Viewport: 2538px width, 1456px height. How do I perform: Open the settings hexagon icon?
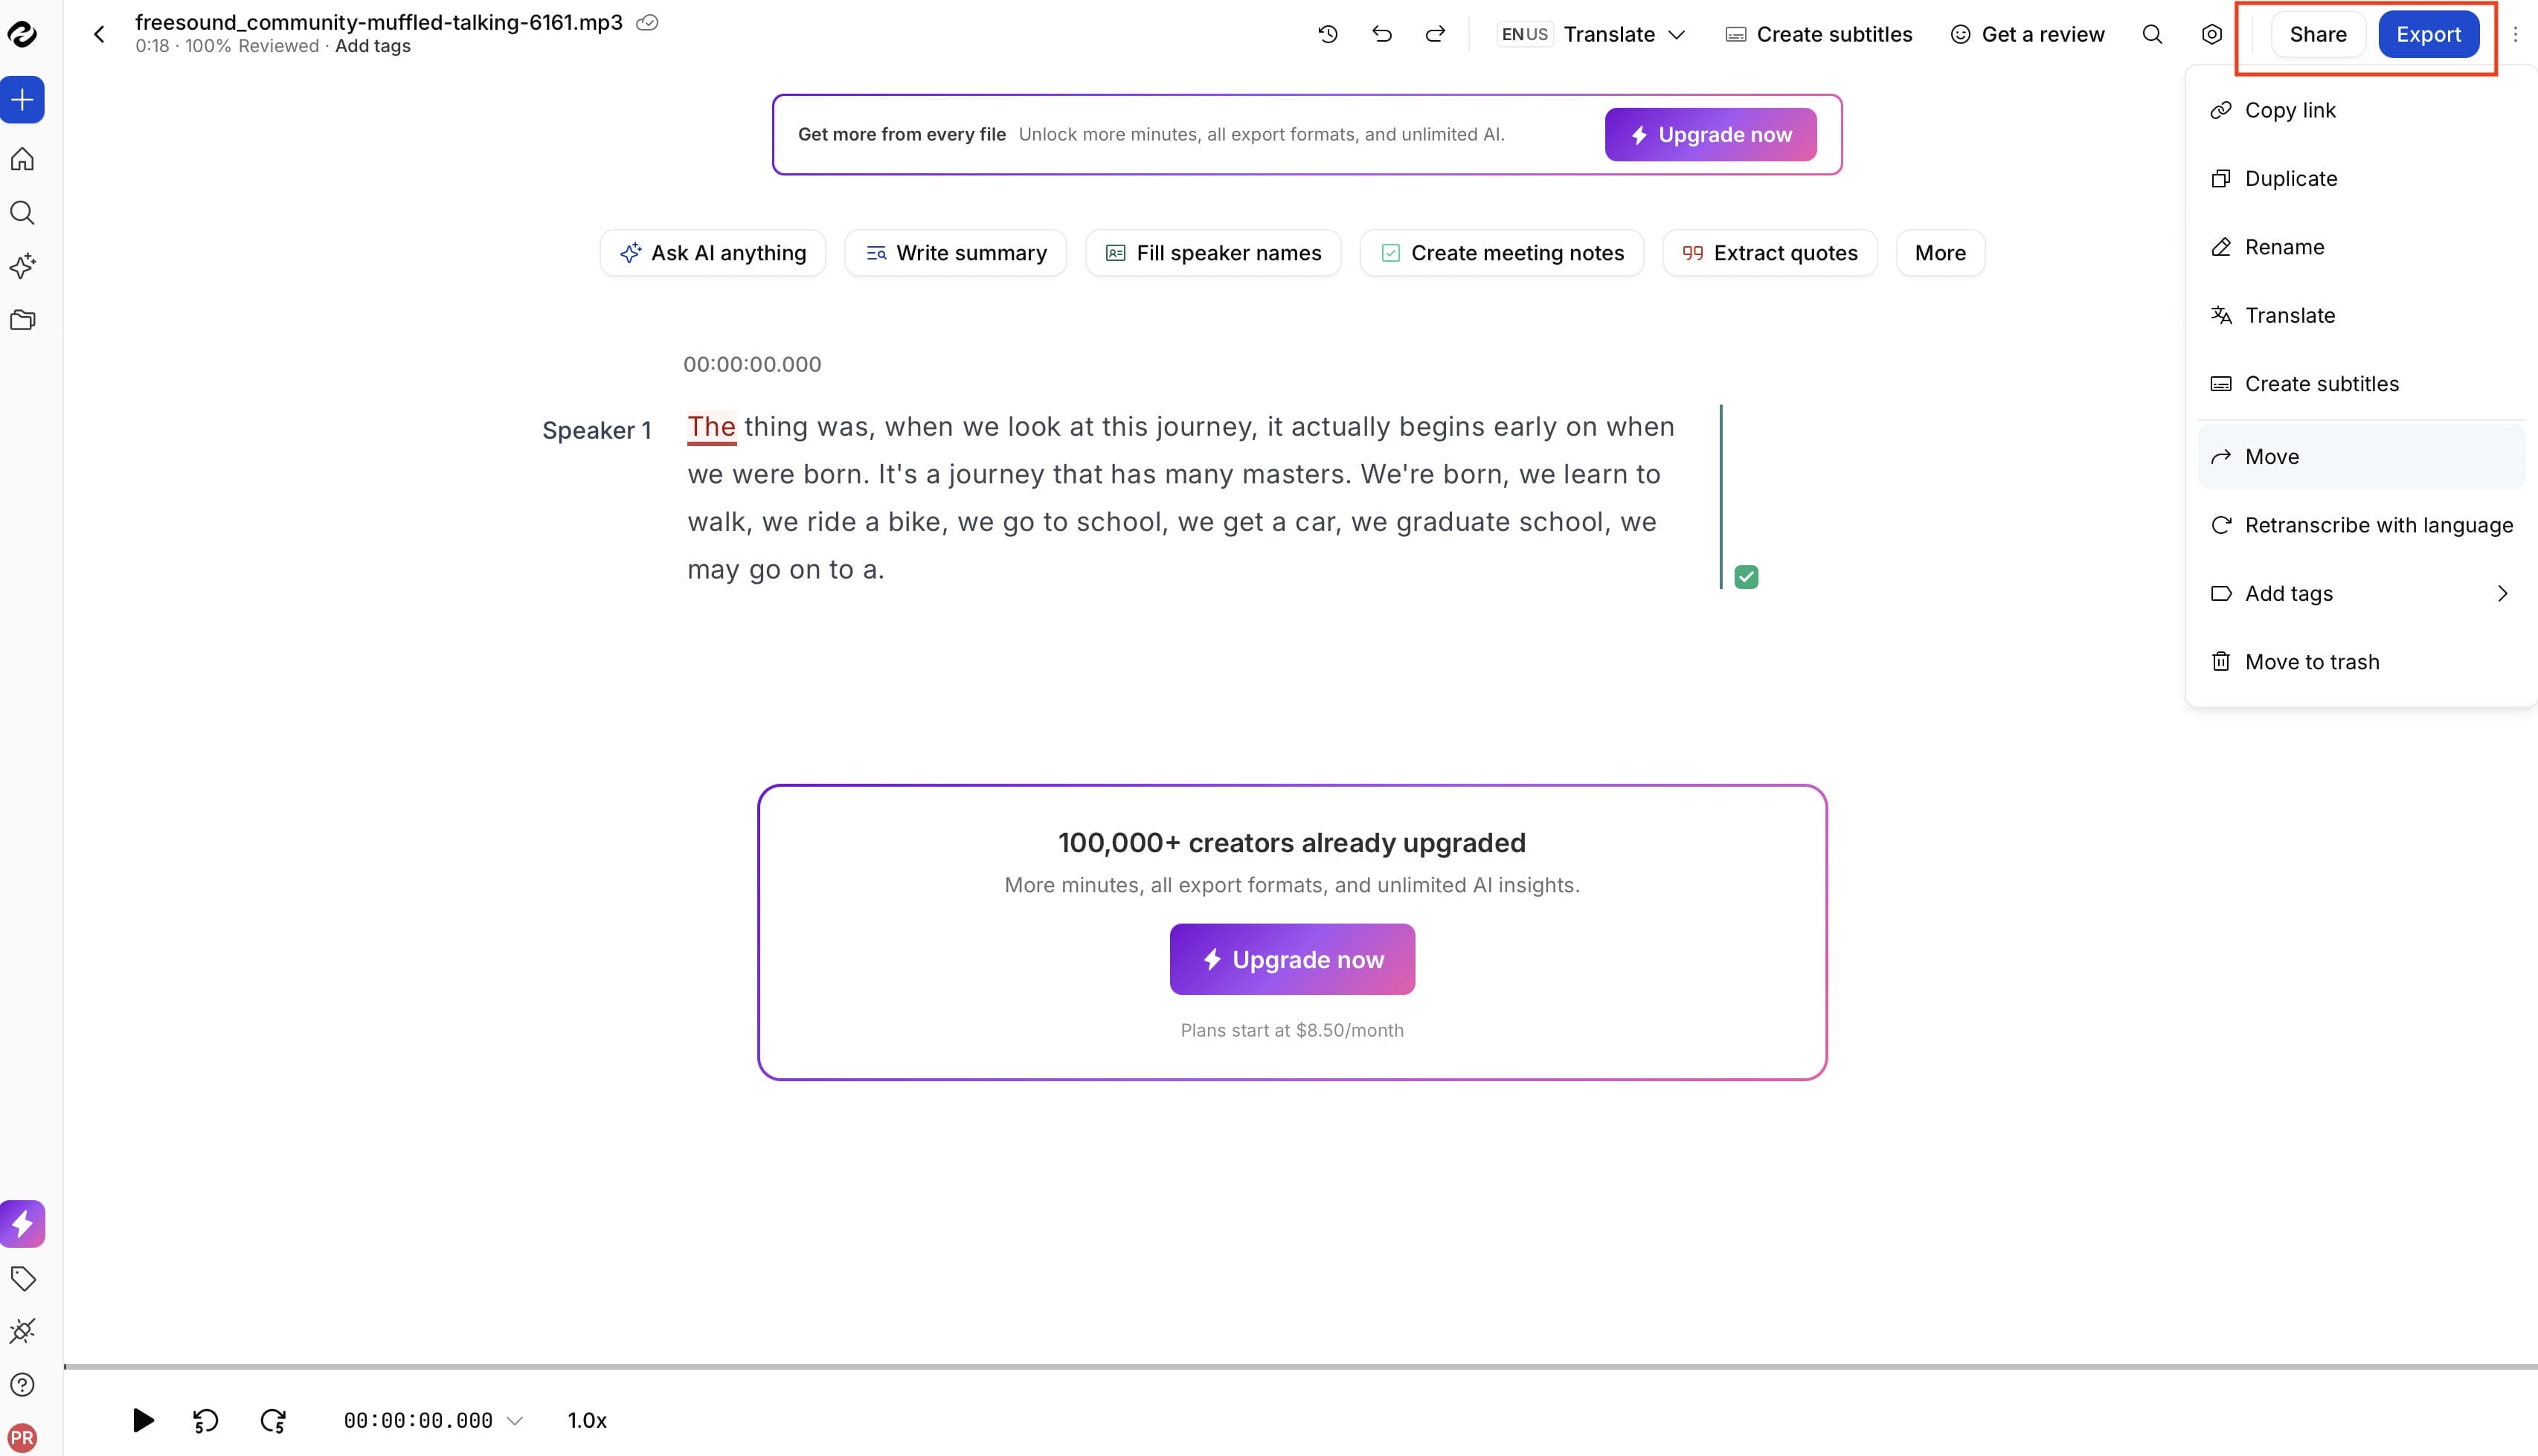coord(2212,34)
